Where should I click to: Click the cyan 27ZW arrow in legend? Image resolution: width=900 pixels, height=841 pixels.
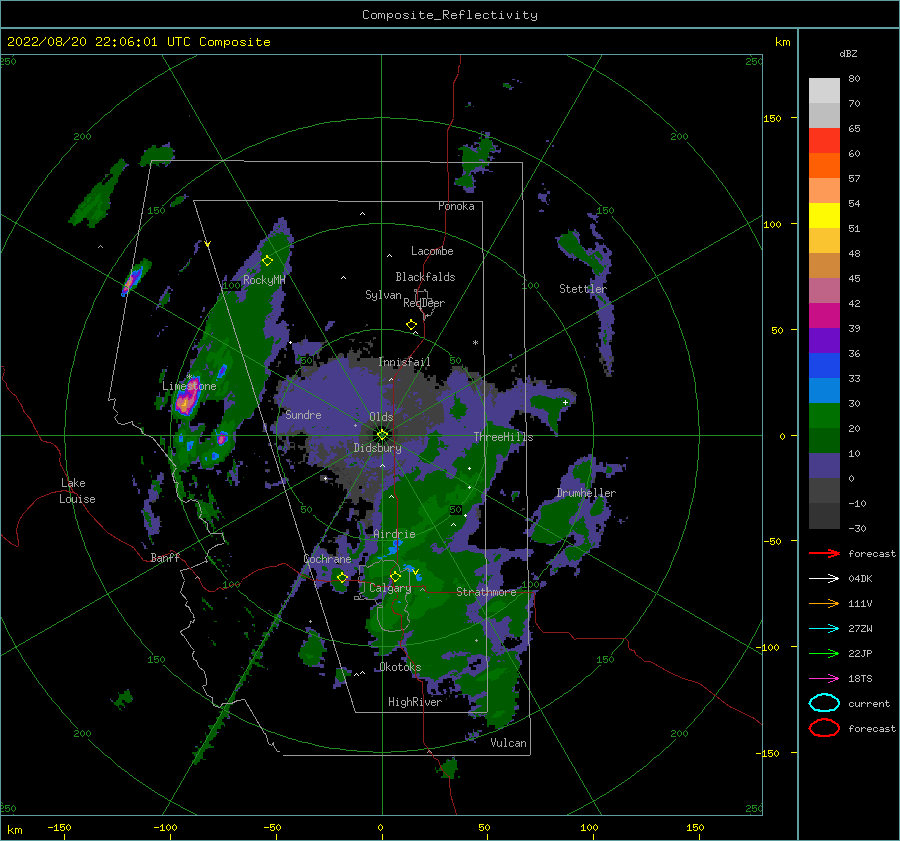pyautogui.click(x=824, y=628)
